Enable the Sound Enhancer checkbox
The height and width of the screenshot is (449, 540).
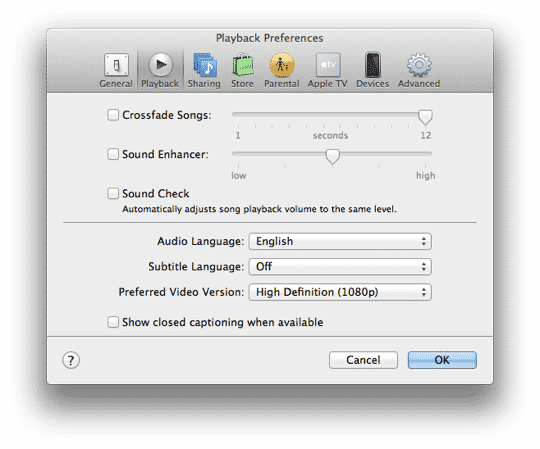tap(113, 154)
